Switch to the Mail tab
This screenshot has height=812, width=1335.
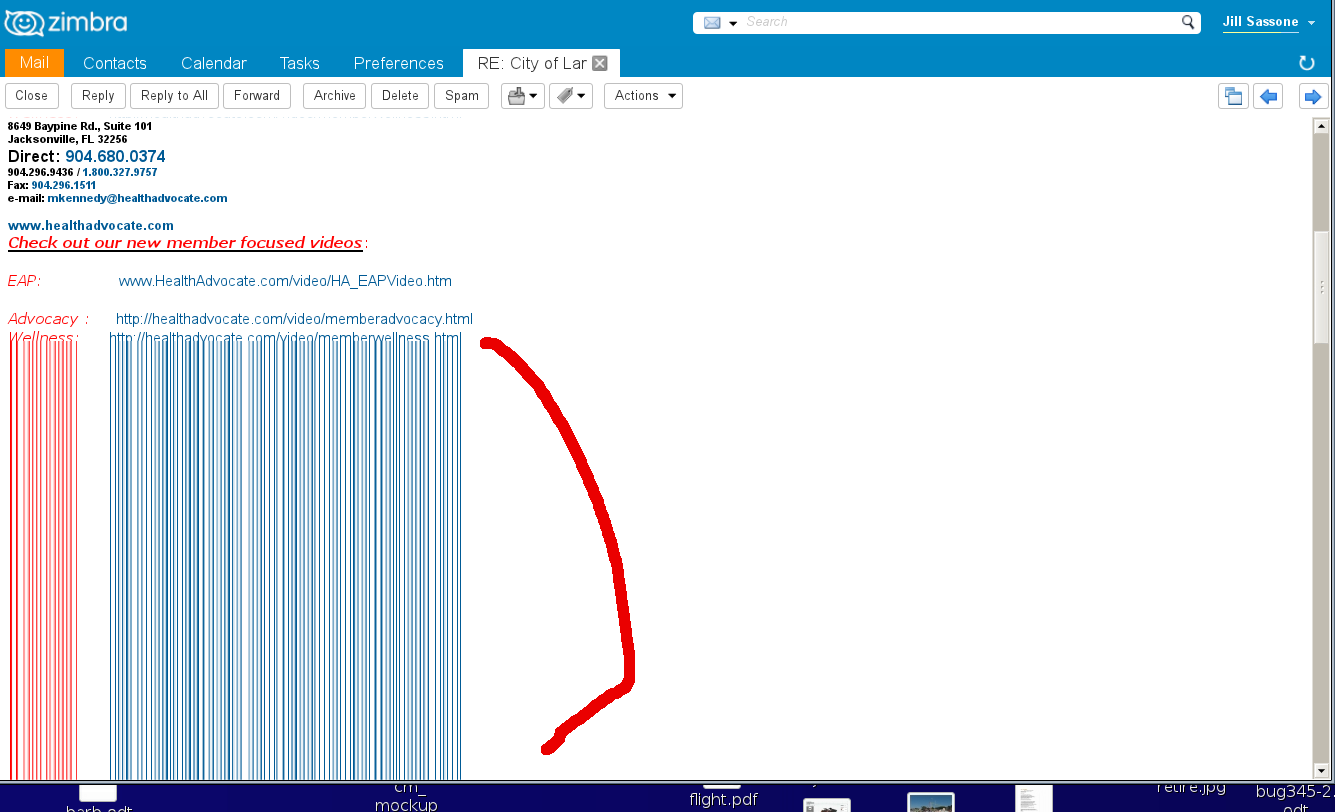(x=34, y=63)
